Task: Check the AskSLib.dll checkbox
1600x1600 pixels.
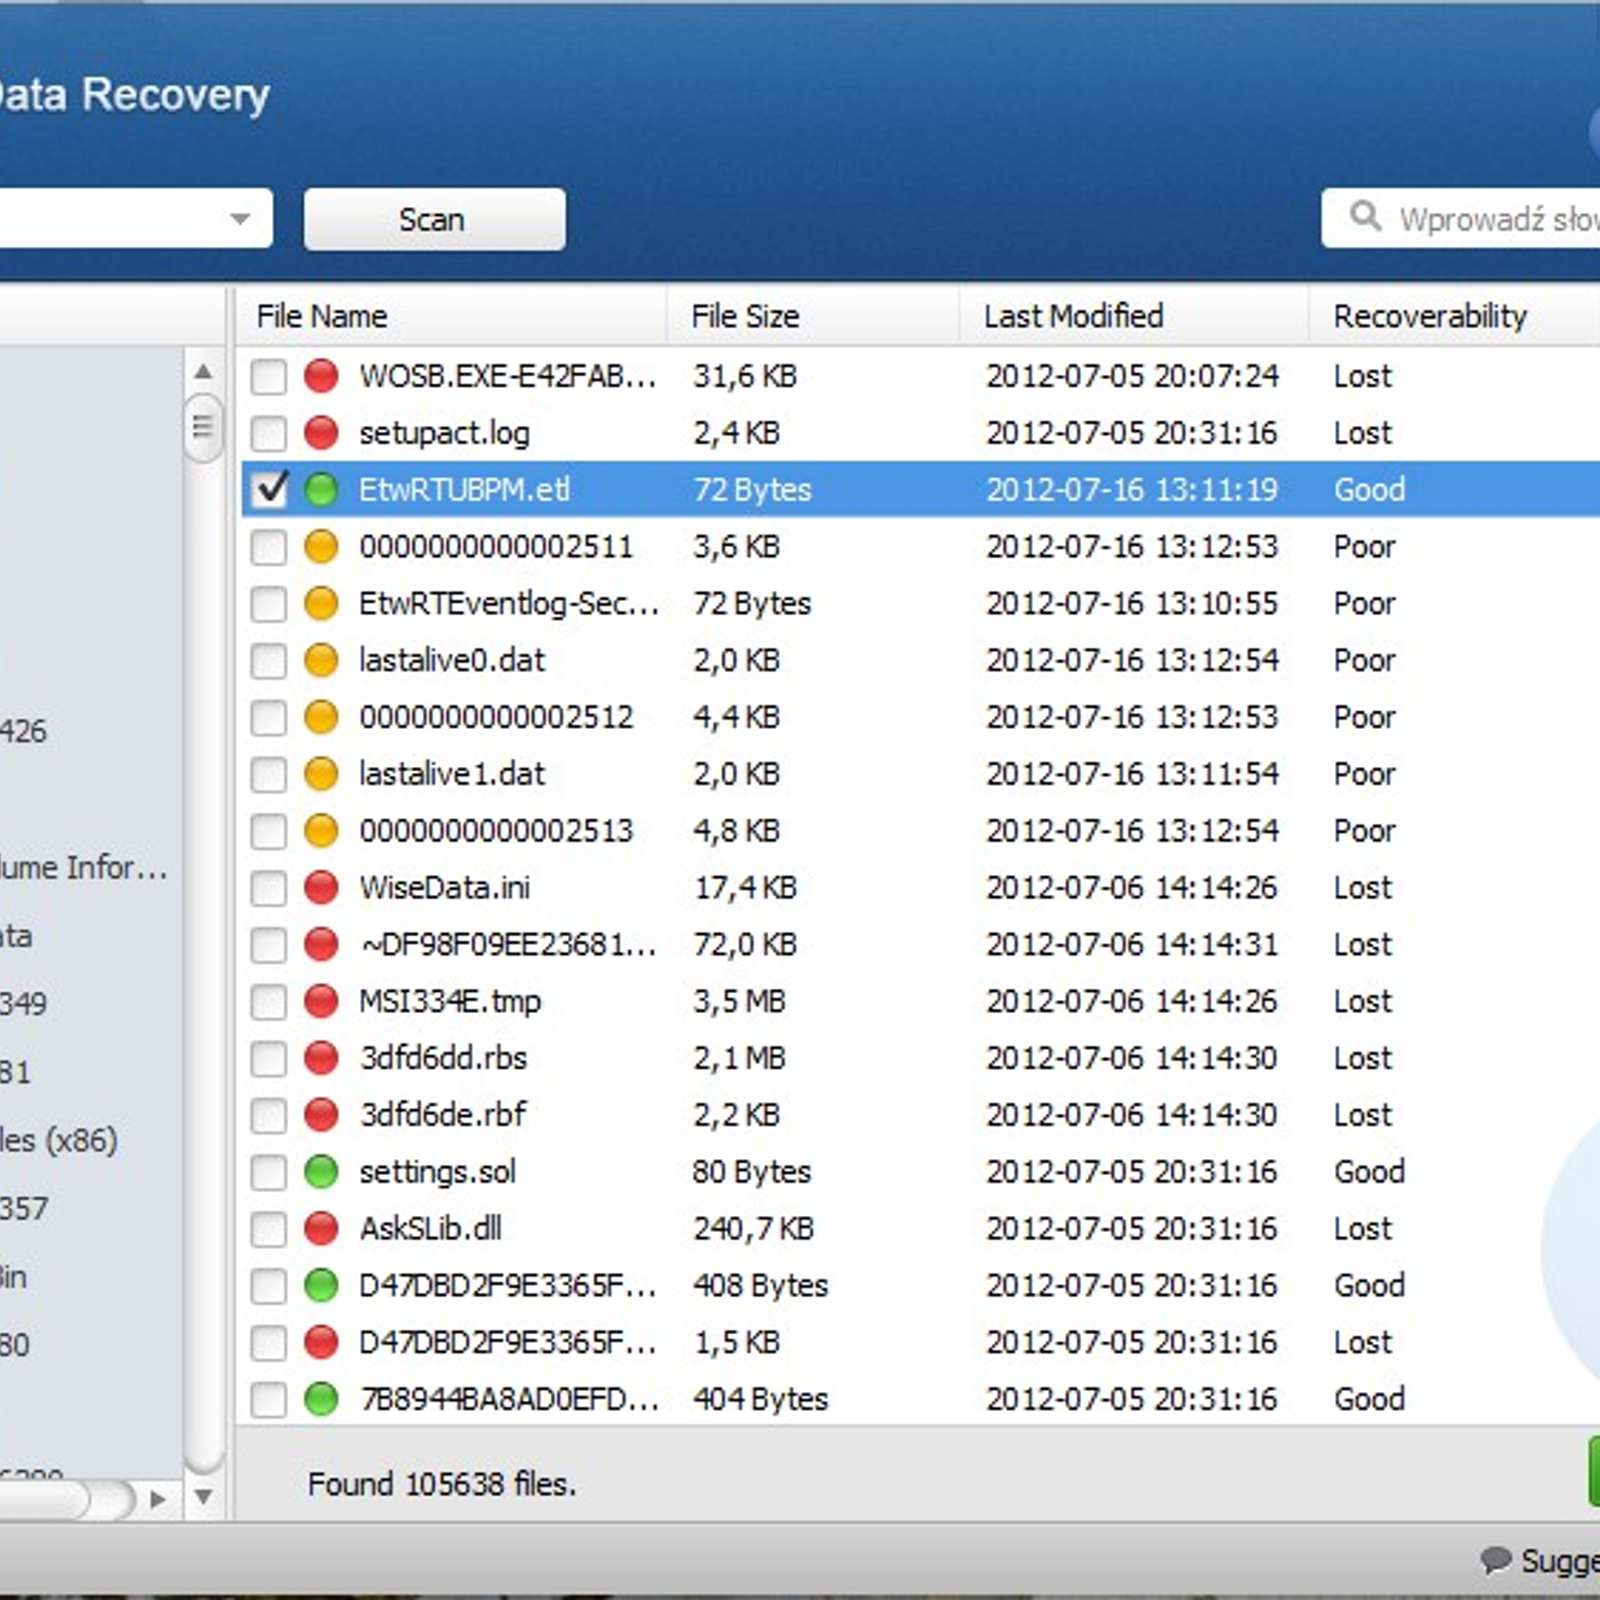Action: [x=268, y=1228]
